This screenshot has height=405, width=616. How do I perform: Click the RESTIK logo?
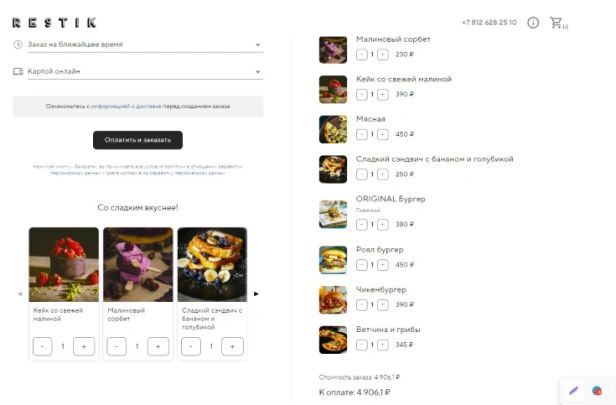point(54,22)
